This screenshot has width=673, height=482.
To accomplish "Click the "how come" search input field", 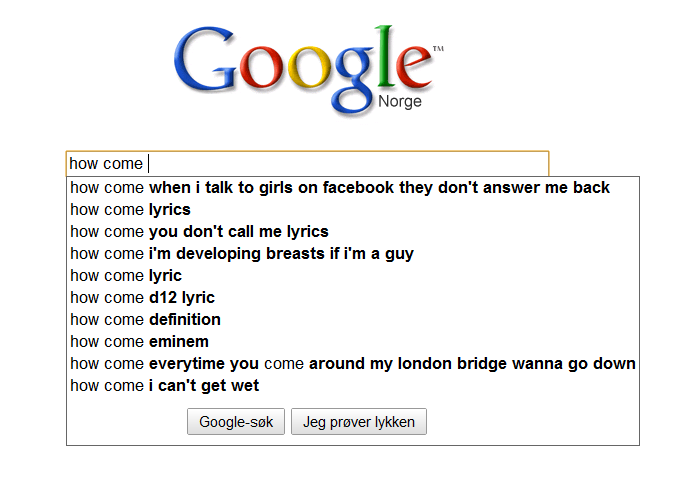I will click(x=307, y=164).
